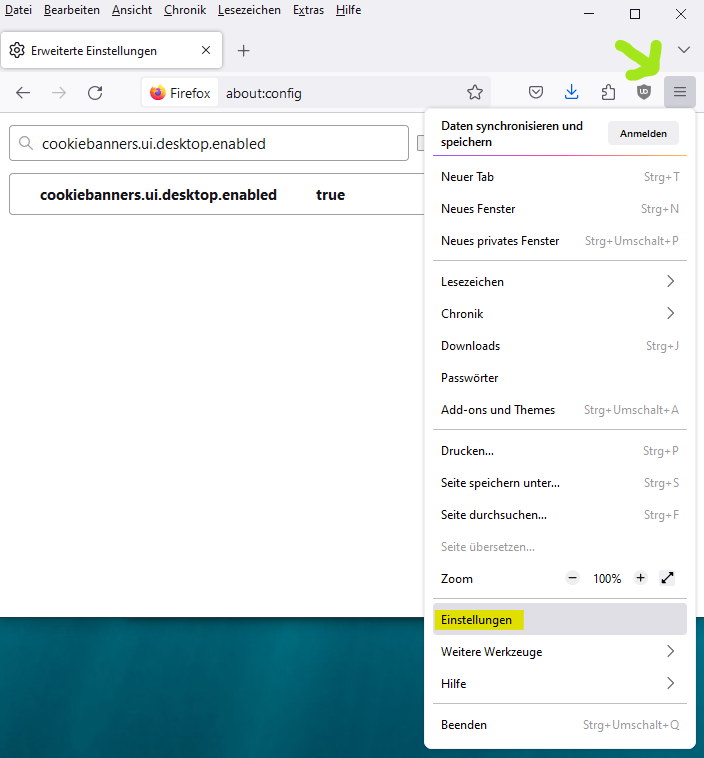Close the Erweiterte Einstellungen tab
The image size is (704, 758).
pyautogui.click(x=206, y=50)
